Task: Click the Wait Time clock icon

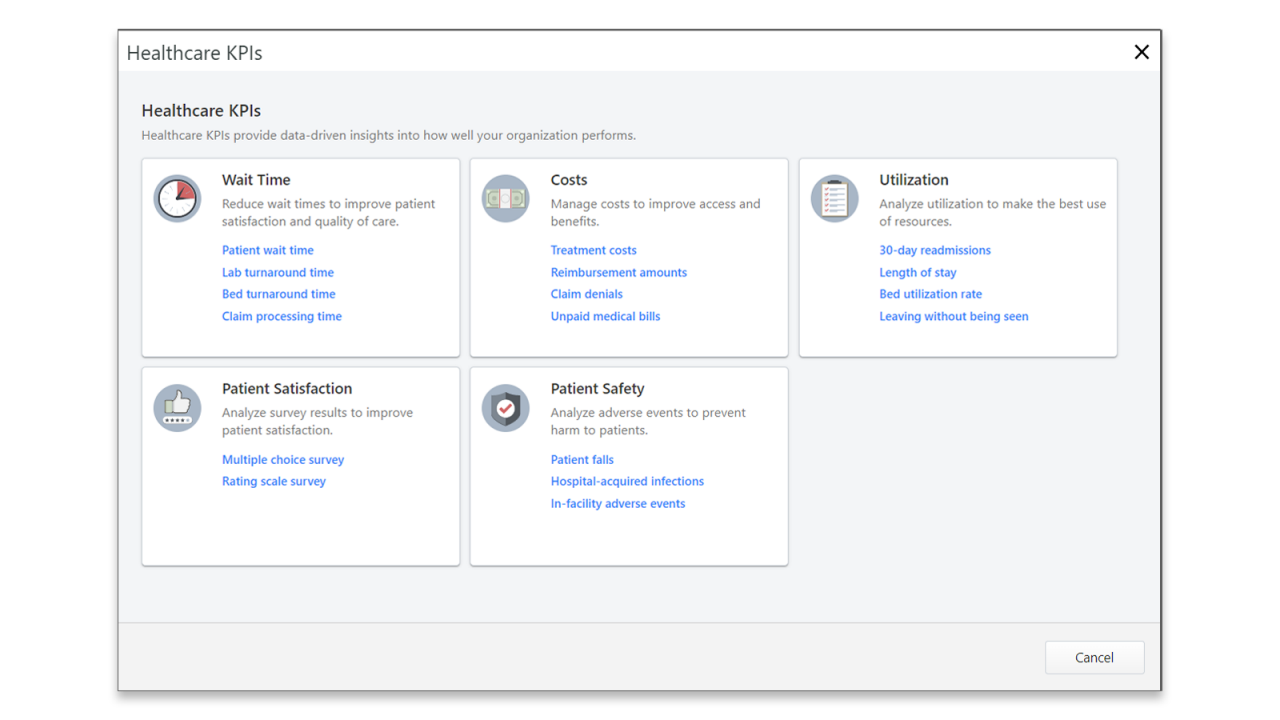Action: tap(177, 198)
